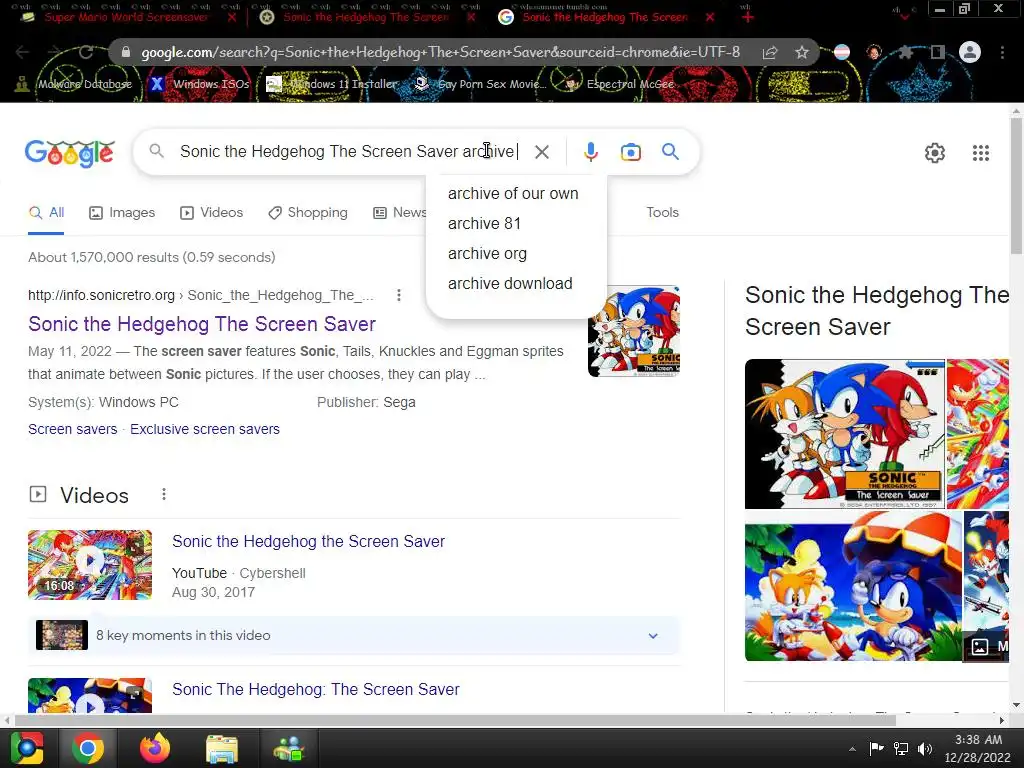
Task: Switch to the News results tab
Action: click(x=399, y=212)
